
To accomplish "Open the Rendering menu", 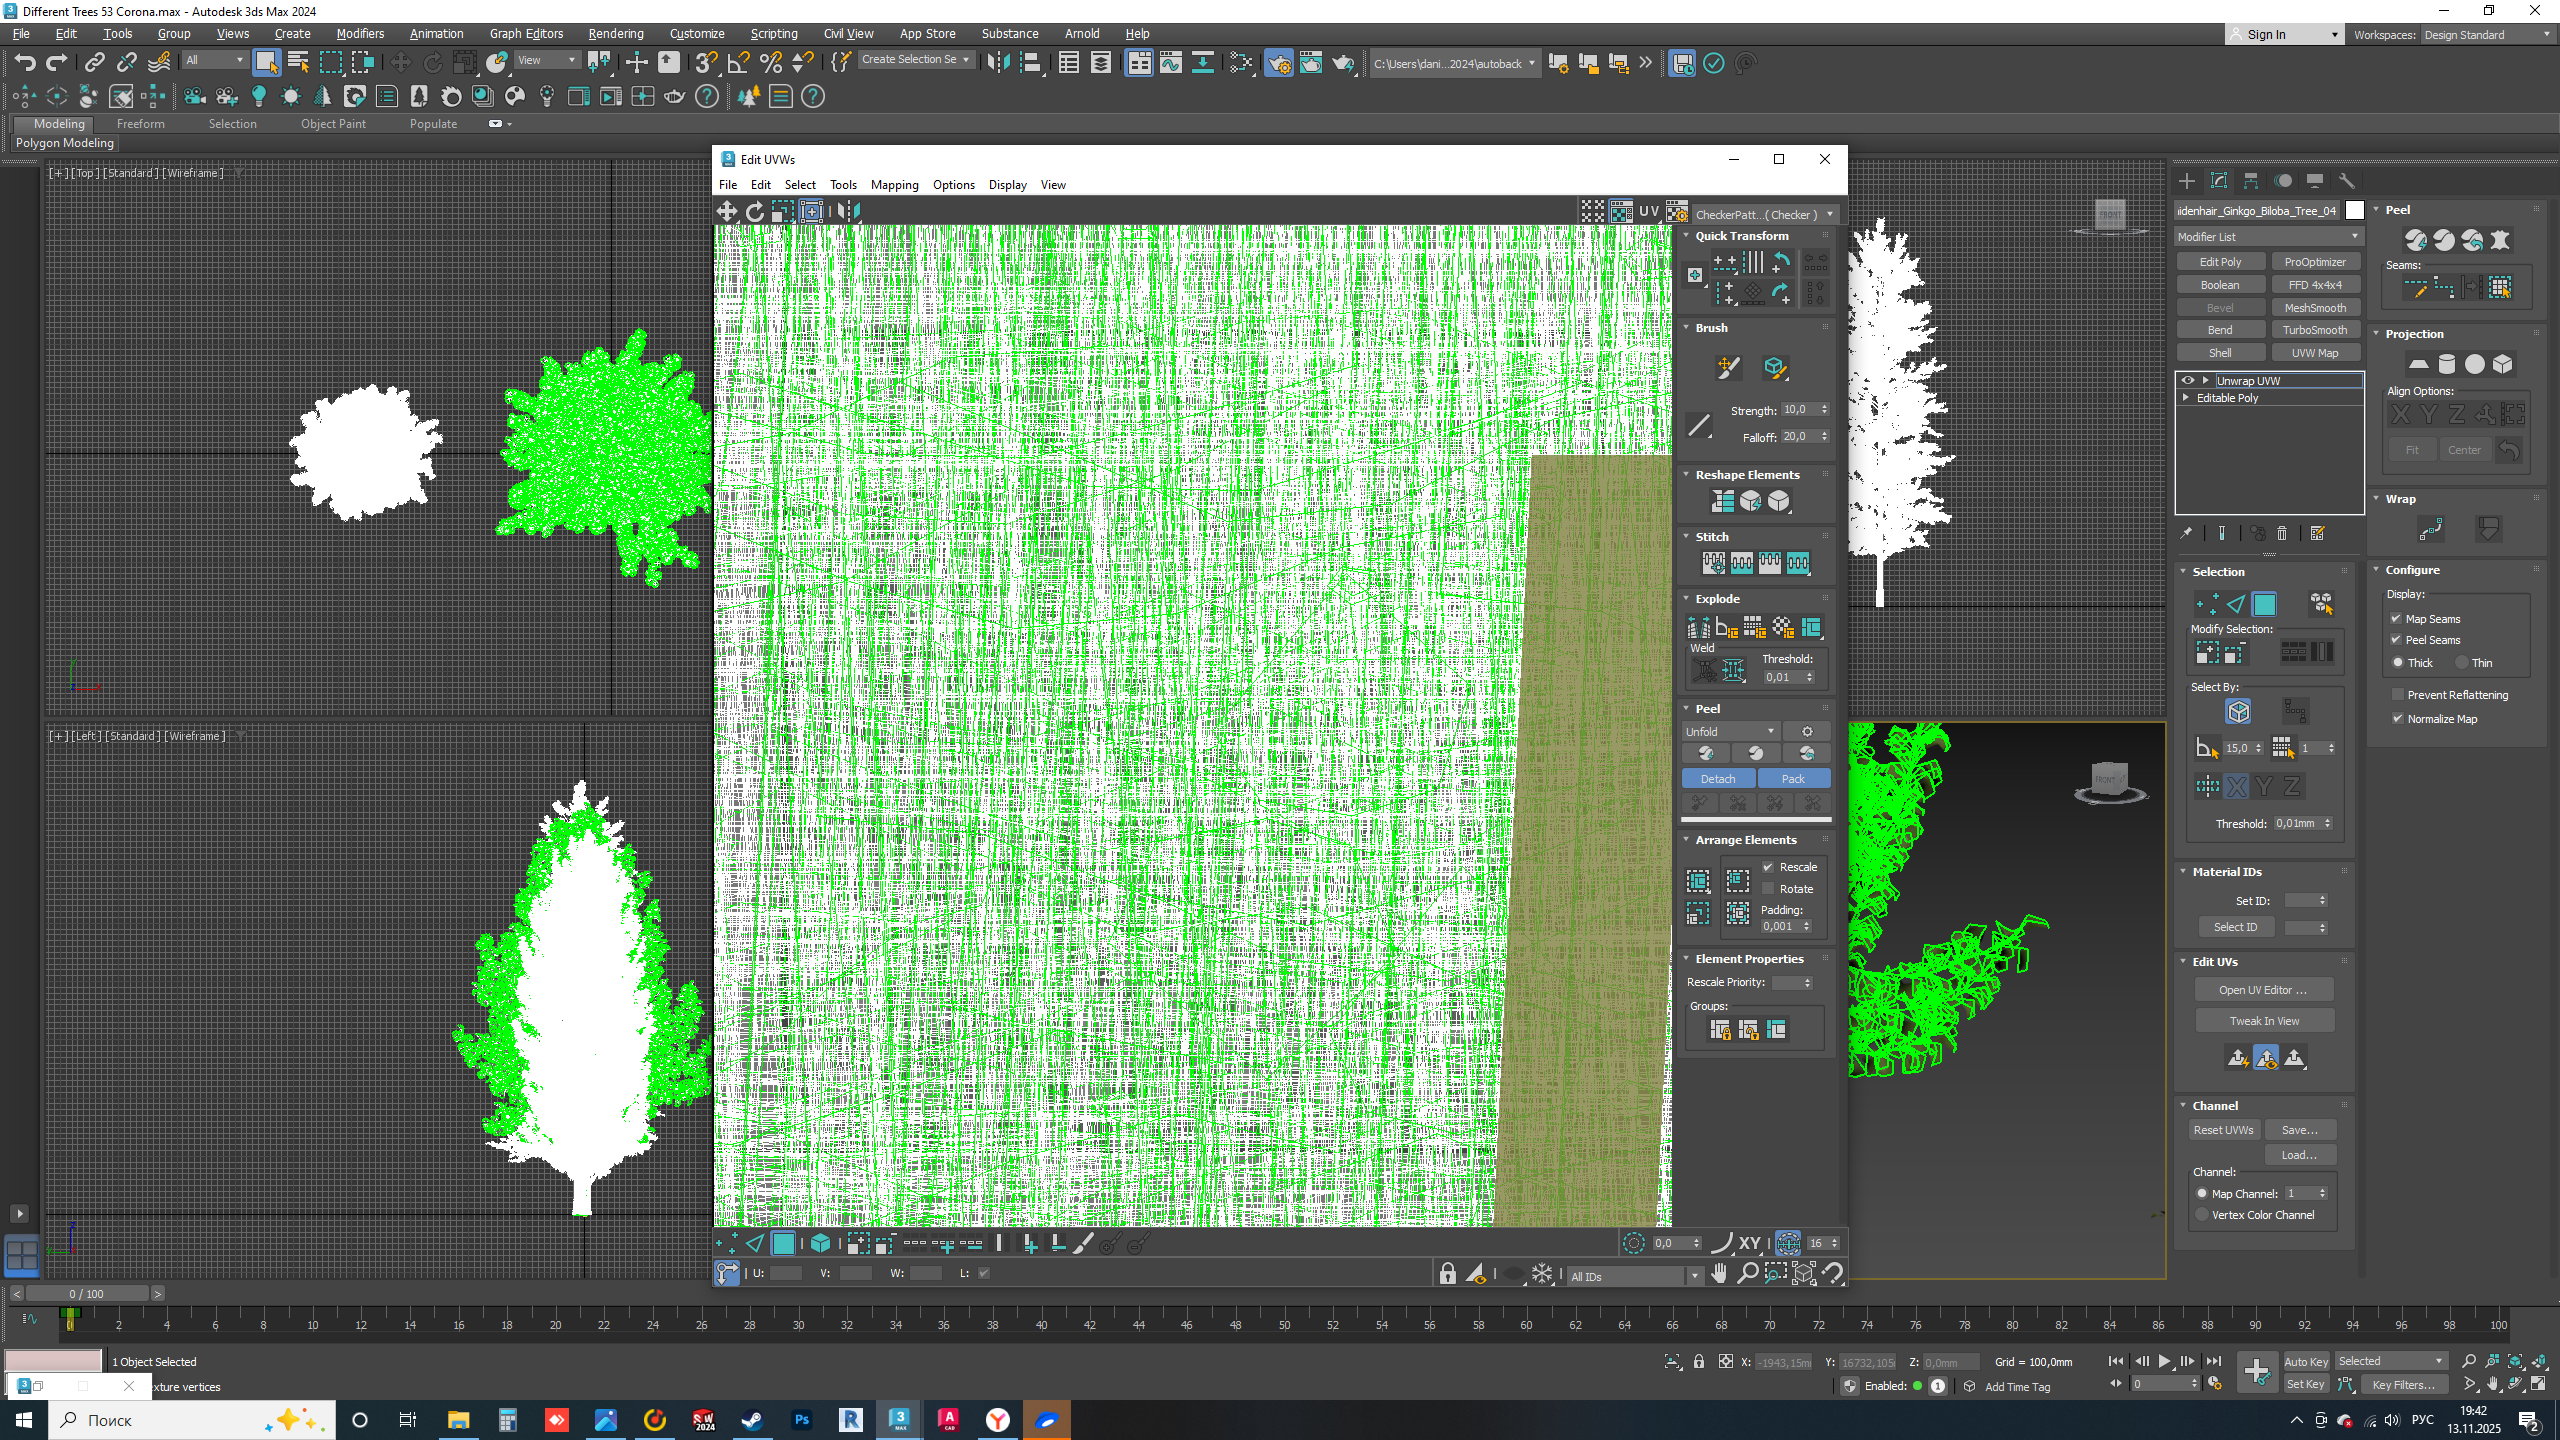I will [x=615, y=33].
